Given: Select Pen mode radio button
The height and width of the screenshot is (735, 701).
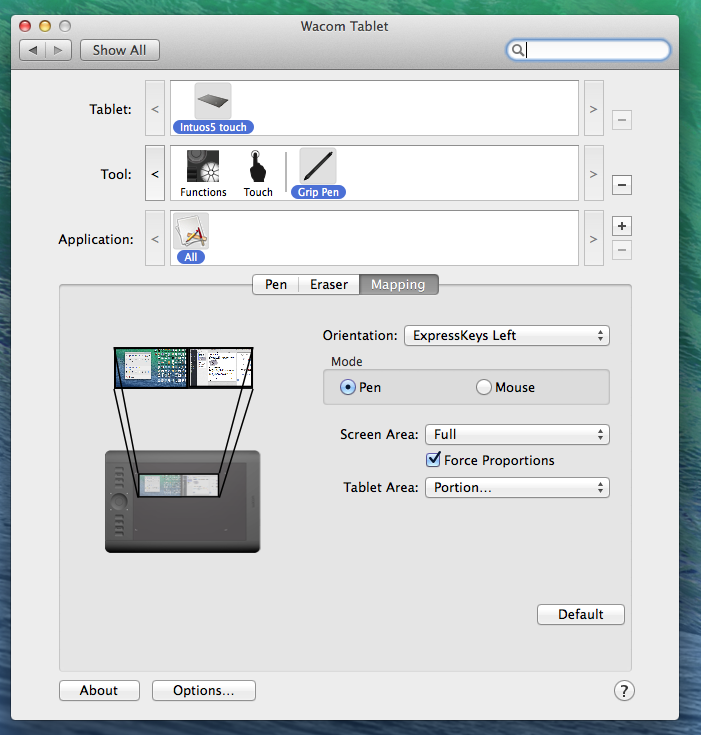Looking at the screenshot, I should click(347, 387).
